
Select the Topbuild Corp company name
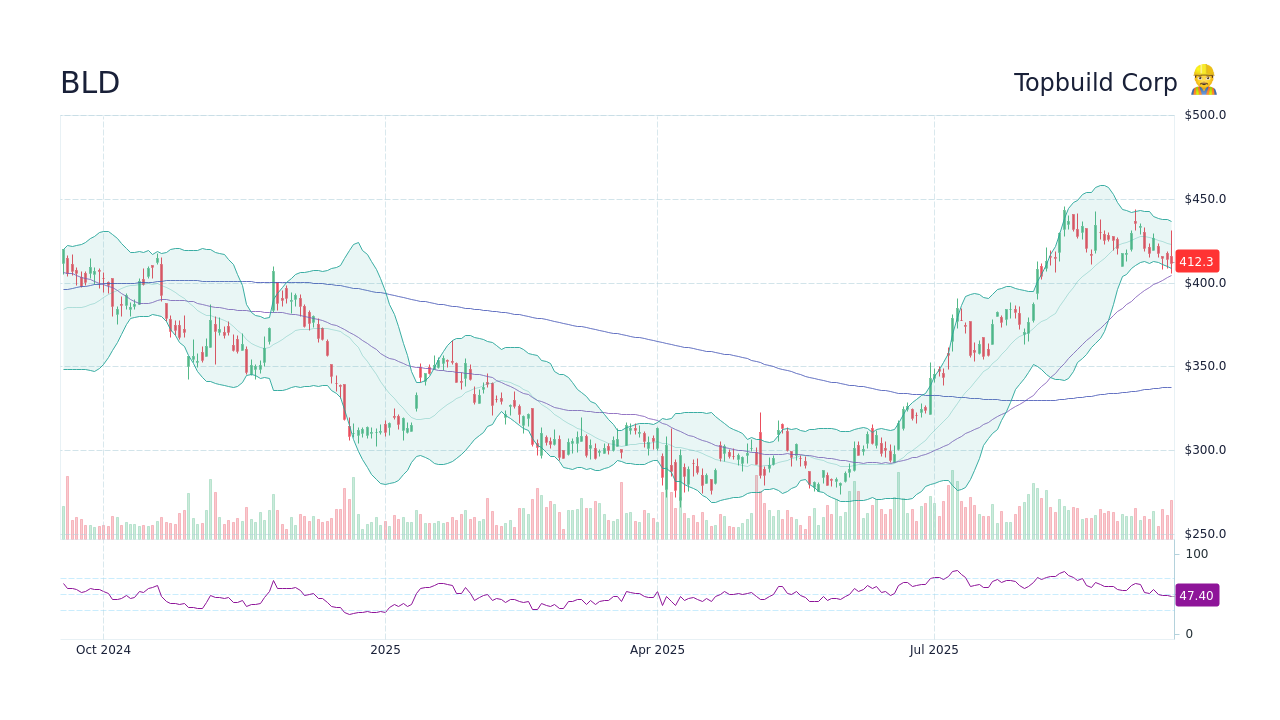pos(1096,83)
